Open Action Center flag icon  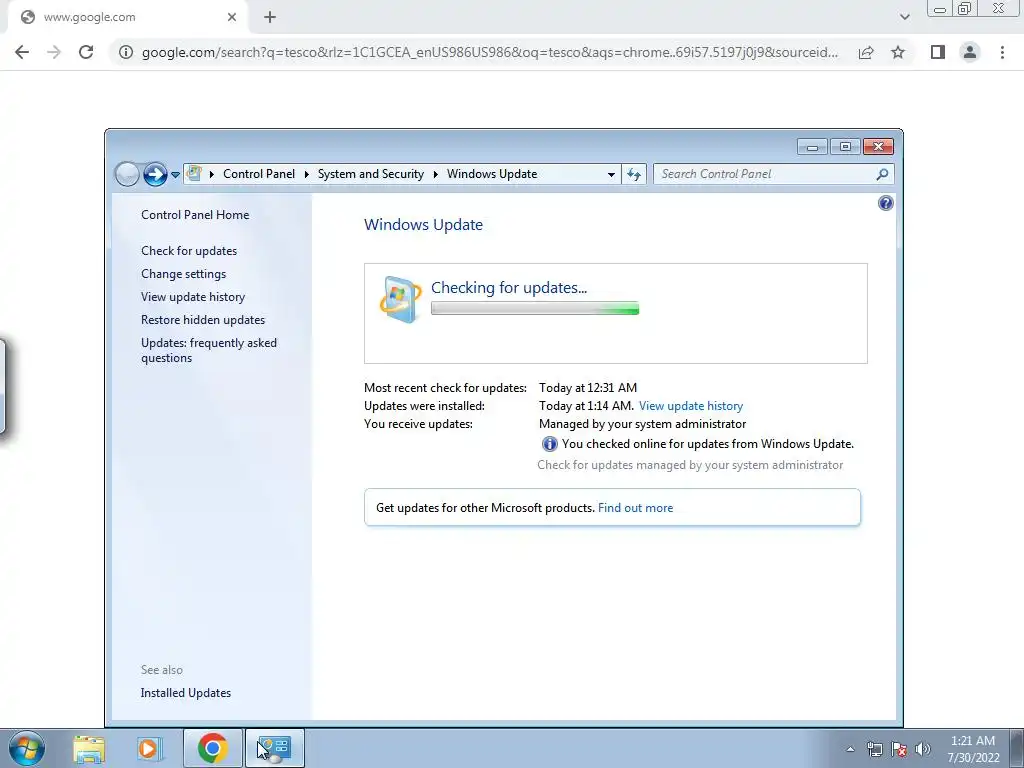[x=899, y=749]
